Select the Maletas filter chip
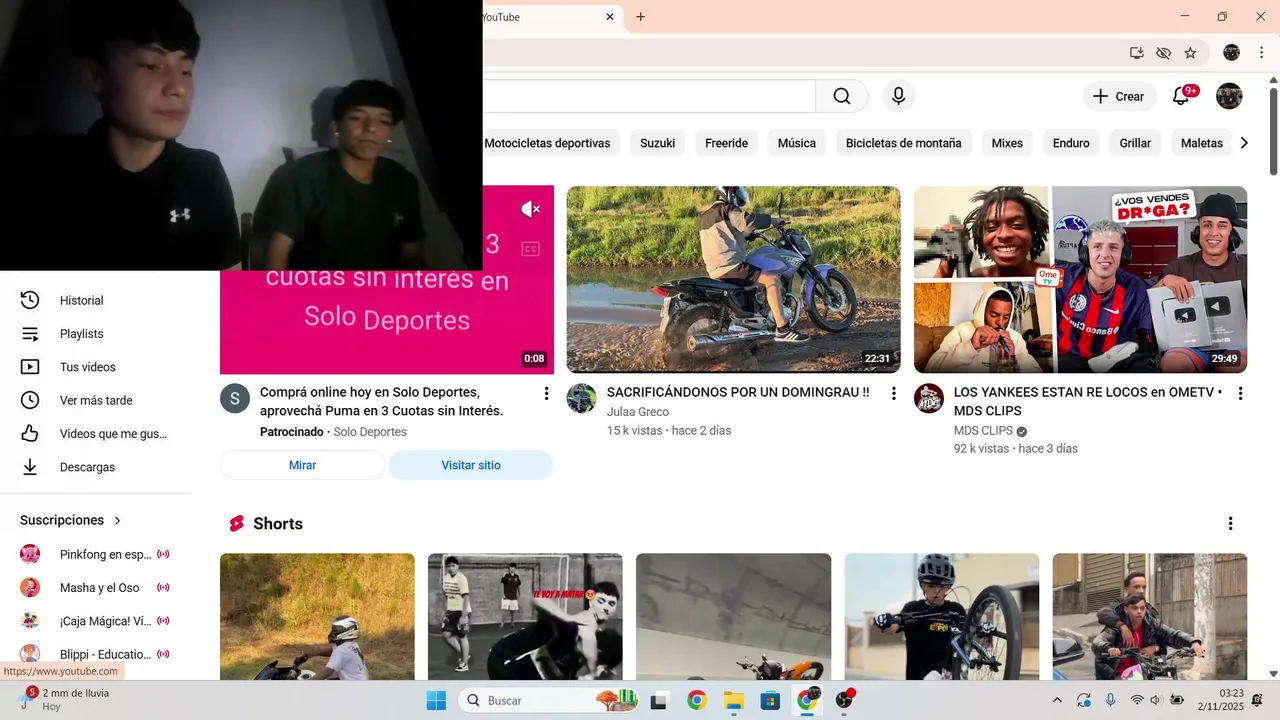Viewport: 1280px width, 720px height. click(x=1201, y=143)
